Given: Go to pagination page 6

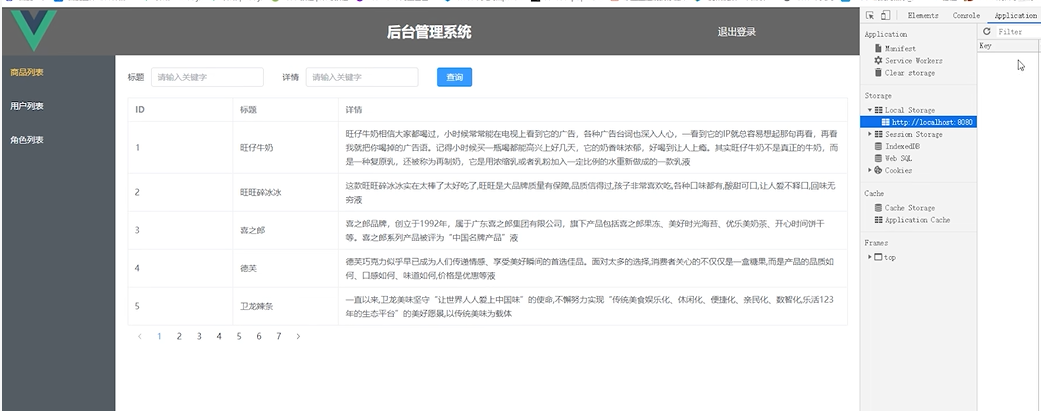Looking at the screenshot, I should (x=259, y=336).
